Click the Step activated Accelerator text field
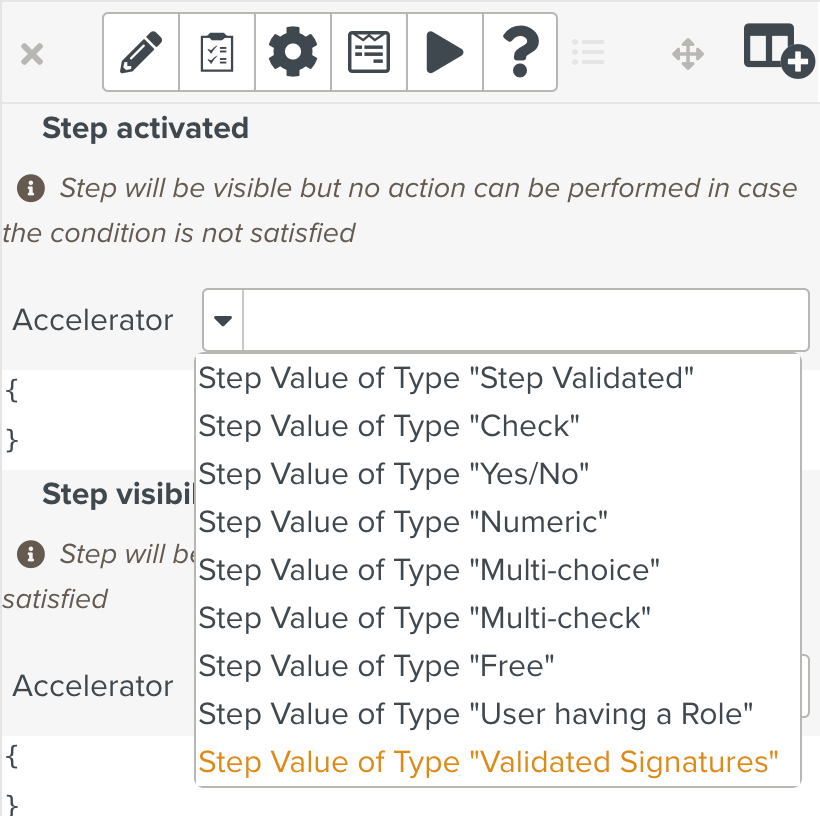820x816 pixels. [x=525, y=320]
